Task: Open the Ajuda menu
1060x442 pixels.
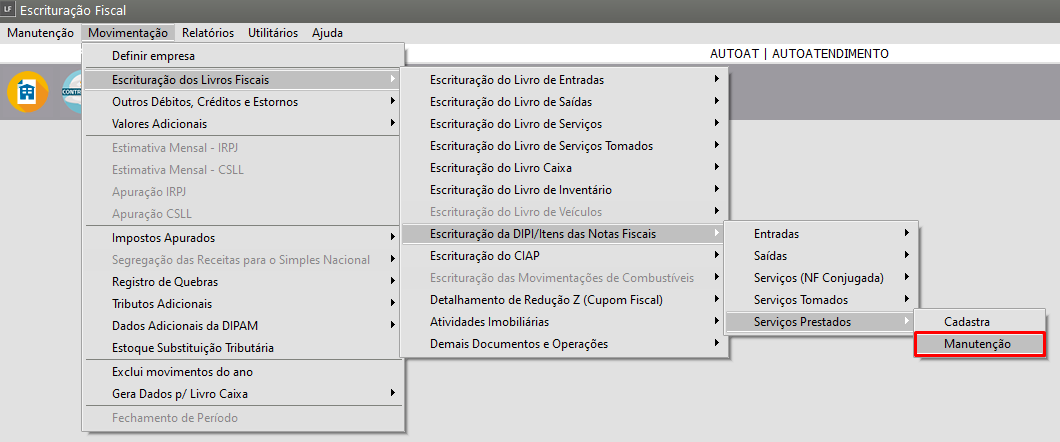Action: [x=327, y=32]
